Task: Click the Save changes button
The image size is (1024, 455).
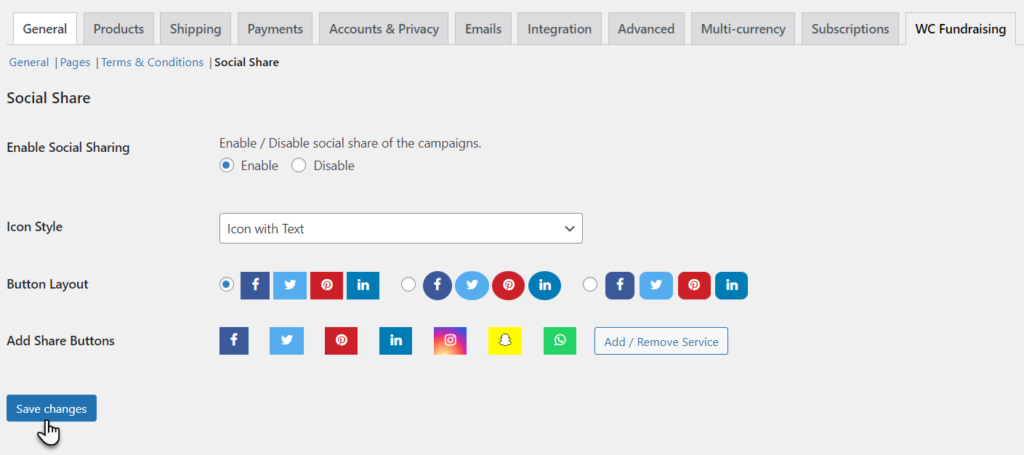Action: pos(52,409)
